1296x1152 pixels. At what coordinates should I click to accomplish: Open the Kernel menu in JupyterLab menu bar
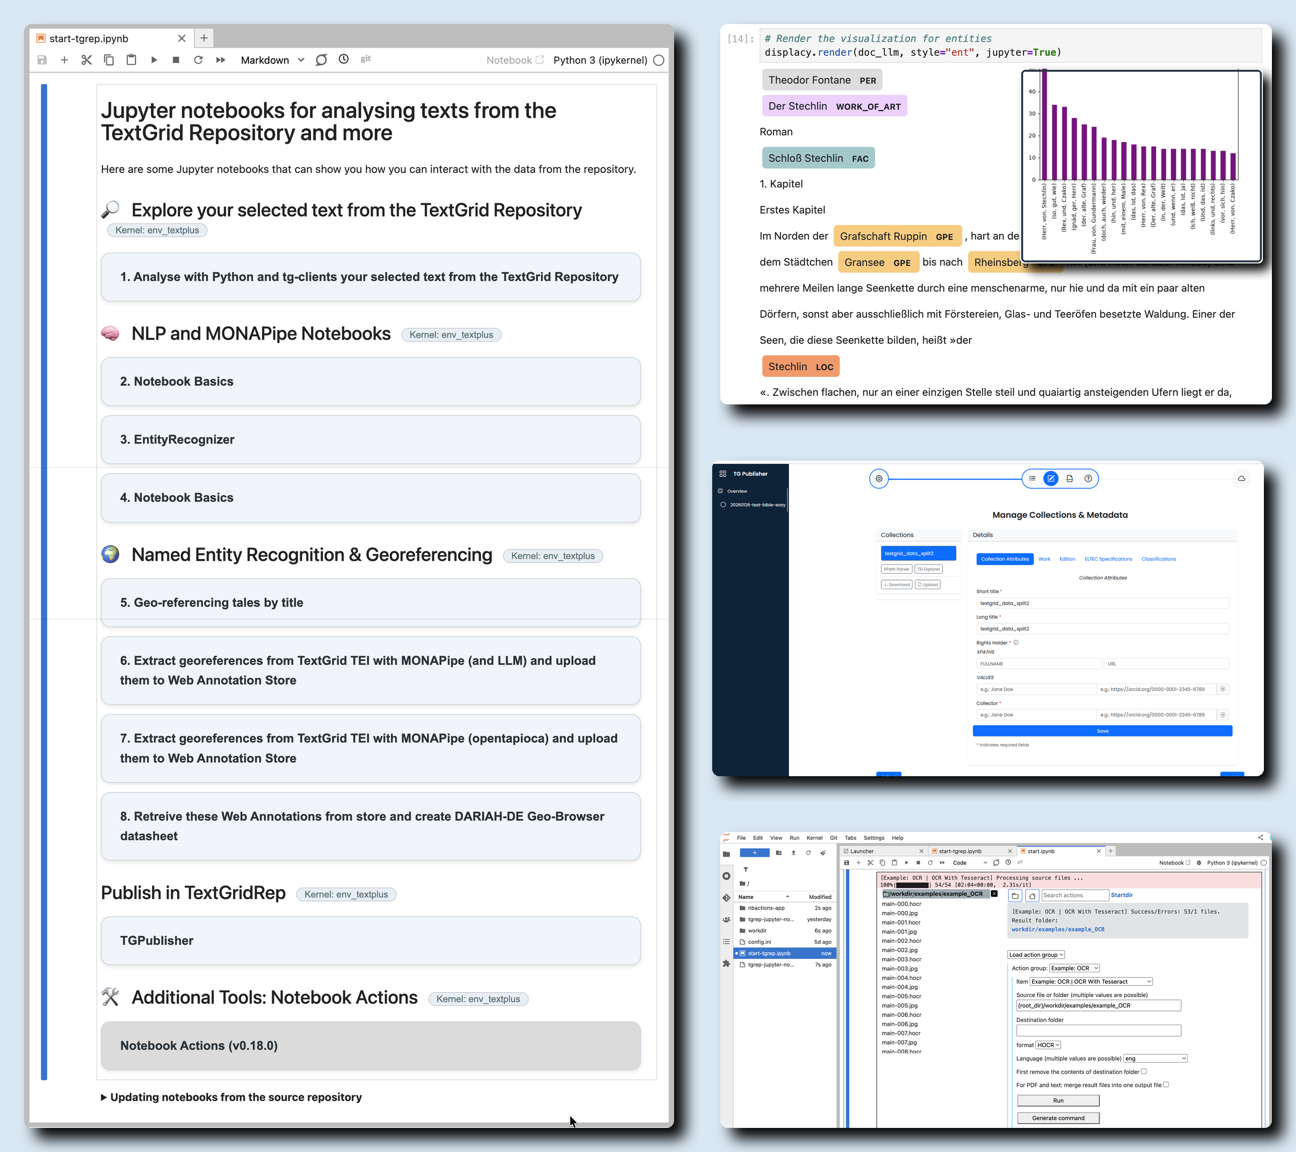tap(815, 838)
